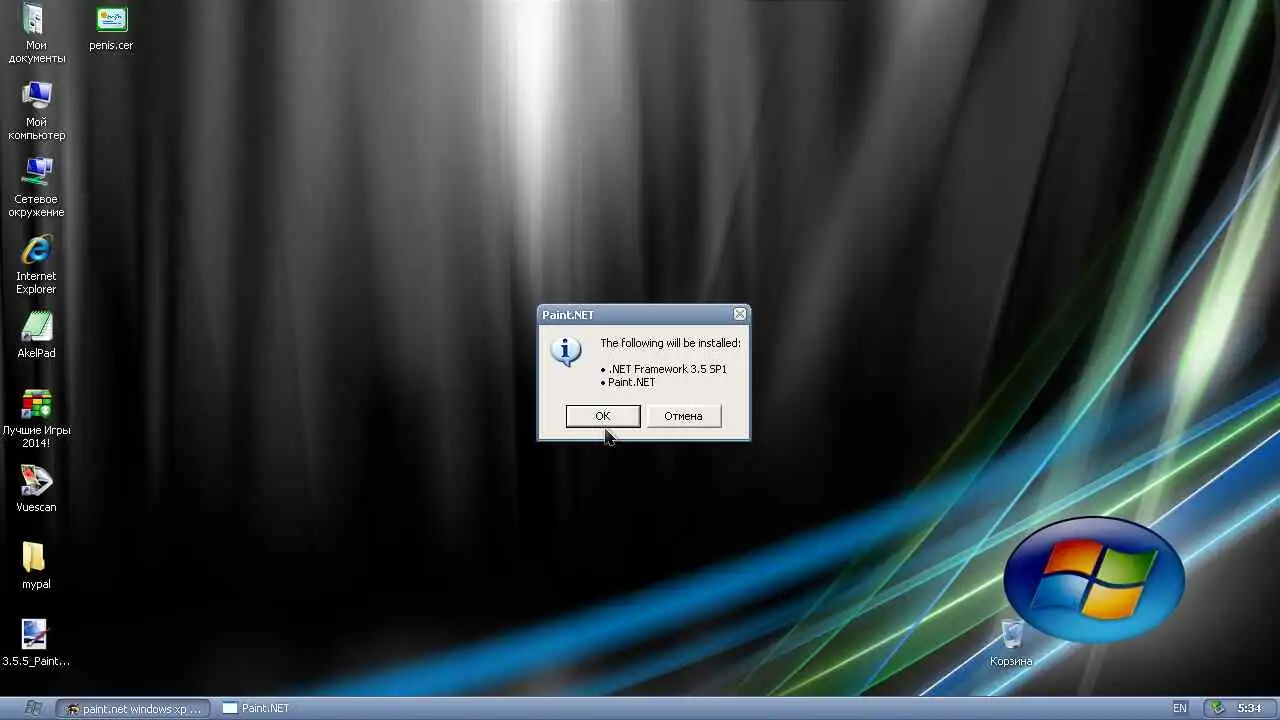Confirm installation with the OK button

pyautogui.click(x=603, y=416)
